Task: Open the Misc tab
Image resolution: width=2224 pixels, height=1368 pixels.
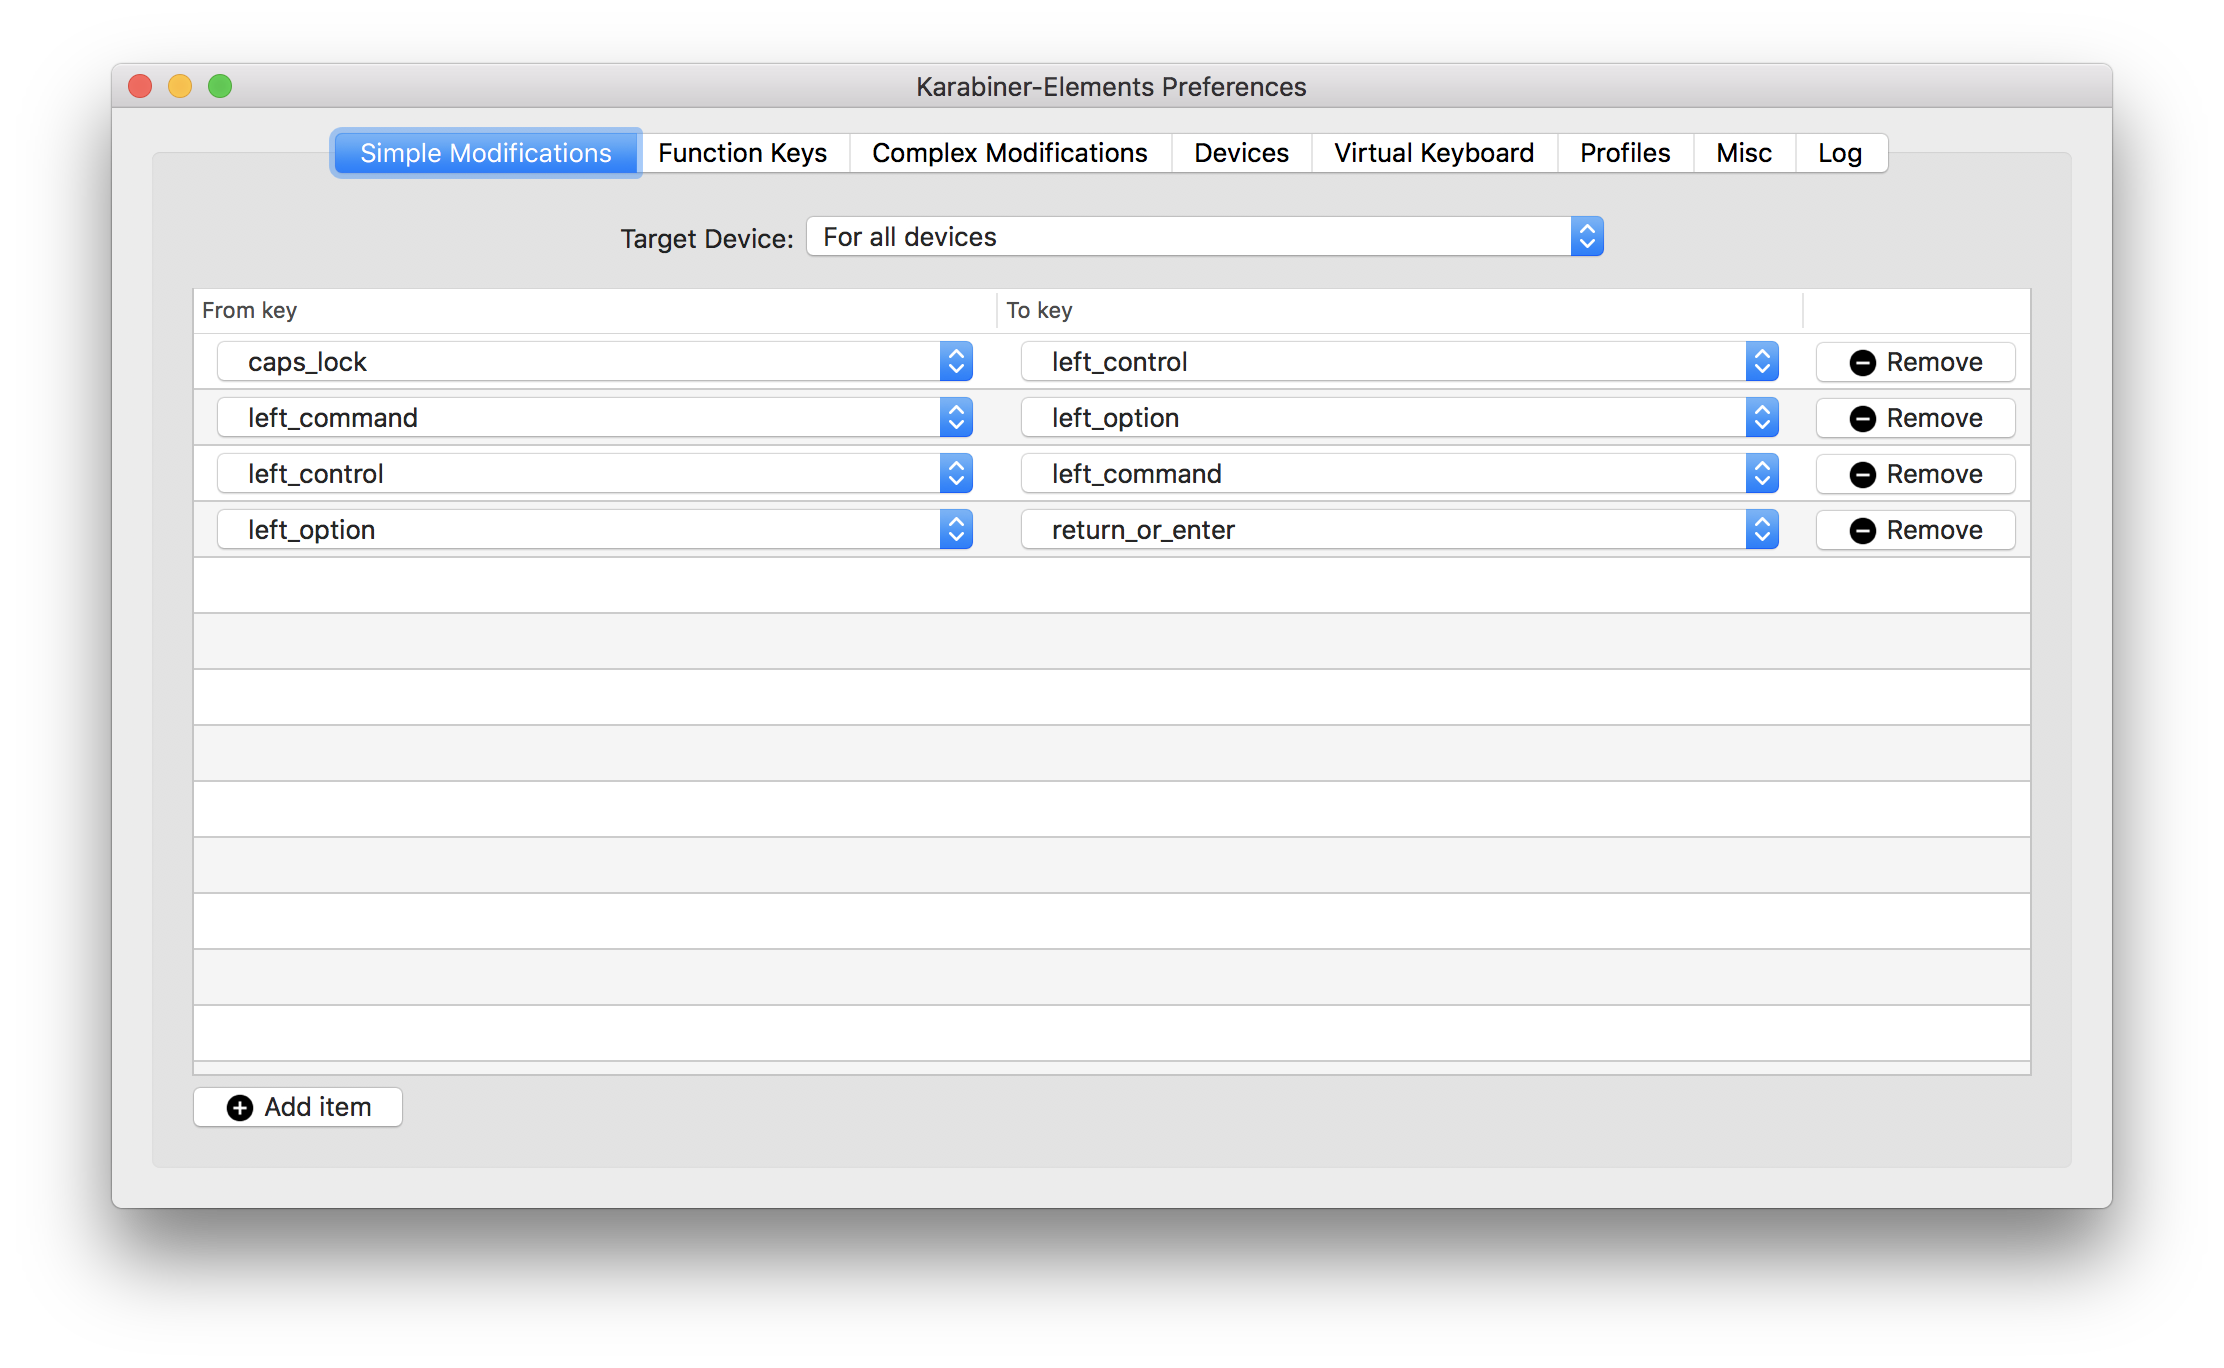Action: click(1744, 153)
